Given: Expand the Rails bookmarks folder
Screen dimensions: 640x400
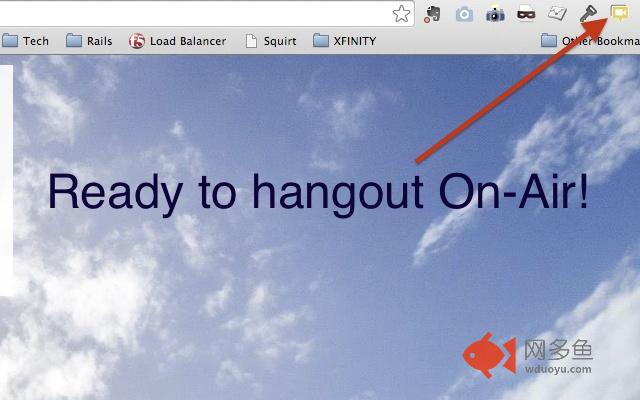Looking at the screenshot, I should tap(89, 41).
